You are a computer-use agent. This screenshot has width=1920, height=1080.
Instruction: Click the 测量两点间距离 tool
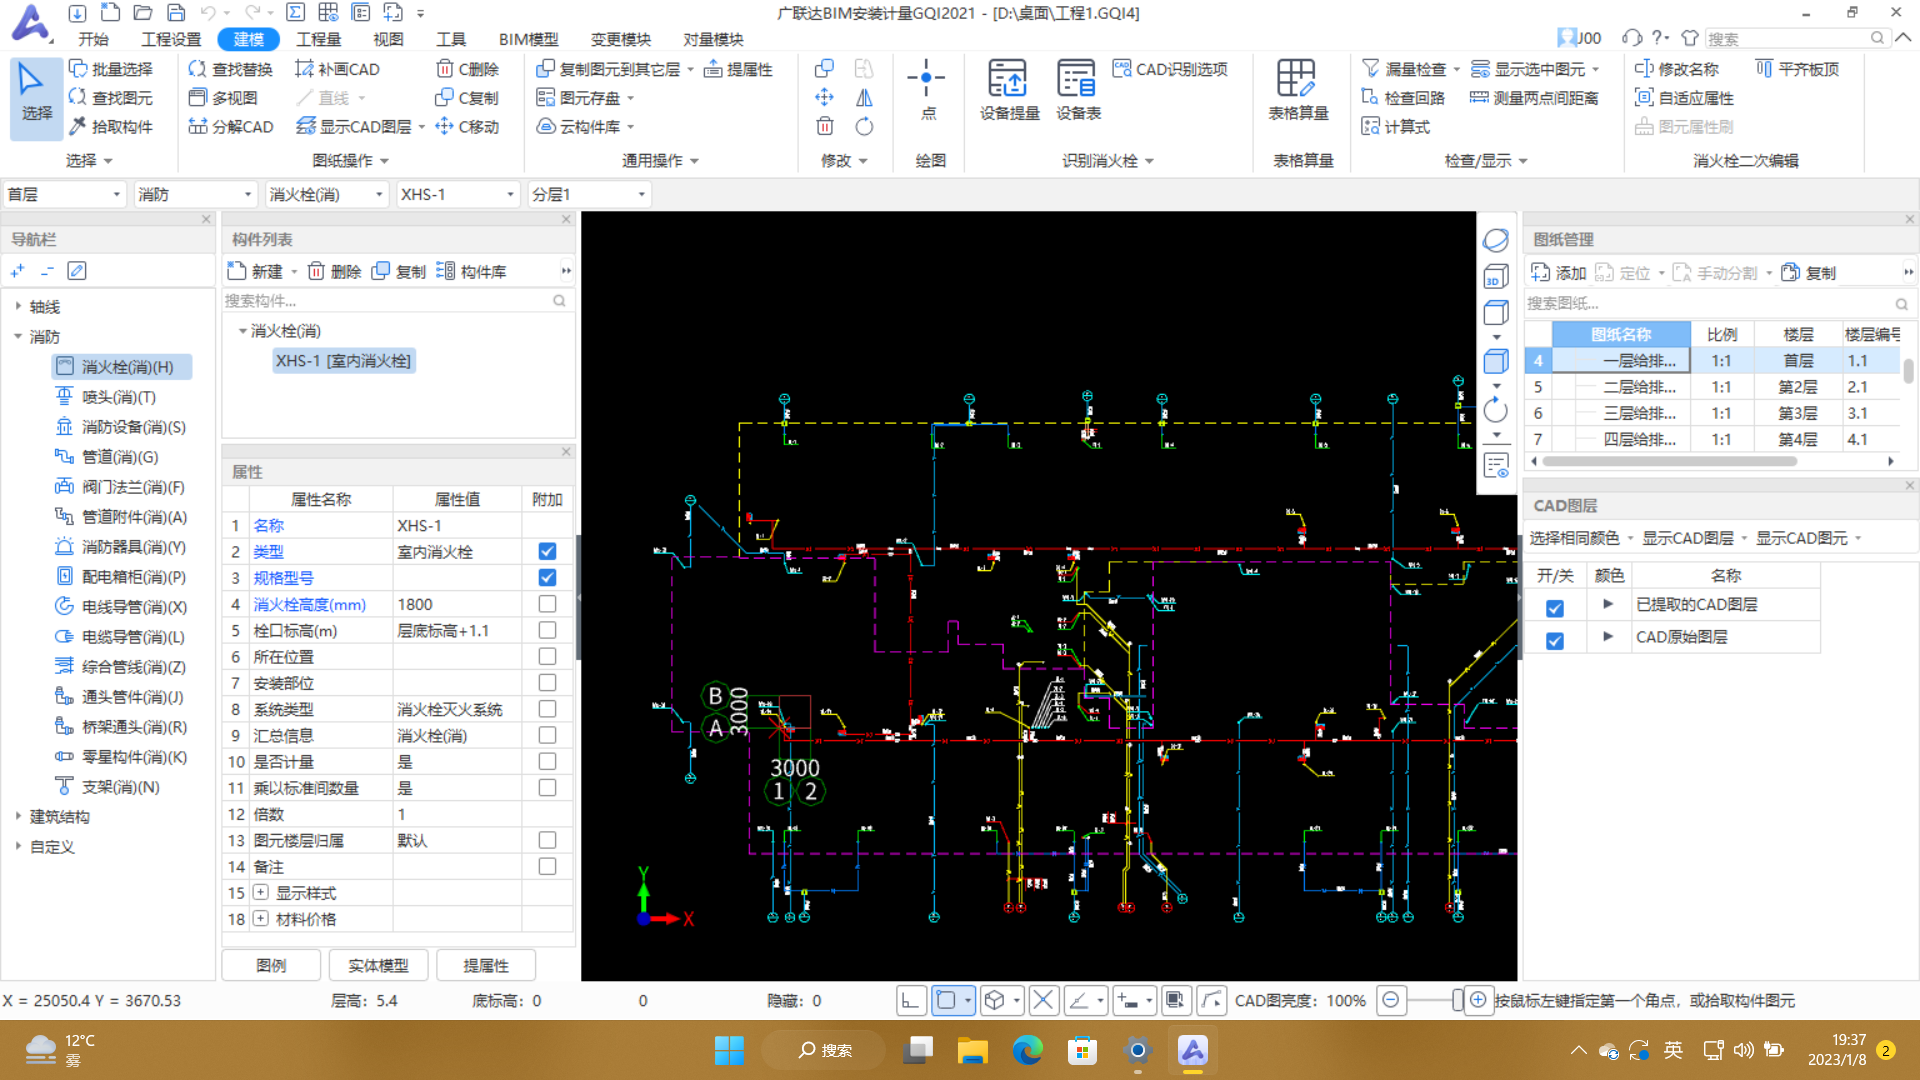click(1535, 98)
